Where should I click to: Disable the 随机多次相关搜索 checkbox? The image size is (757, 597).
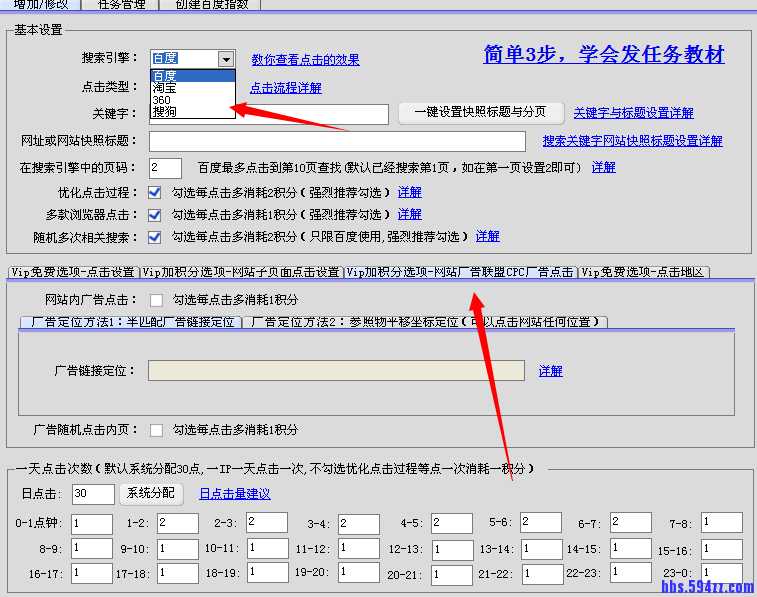coord(155,237)
